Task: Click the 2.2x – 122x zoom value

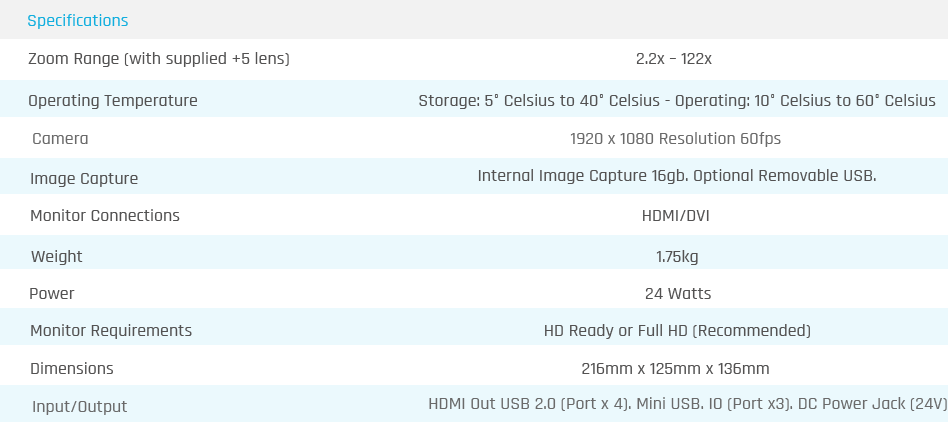Action: [x=674, y=59]
